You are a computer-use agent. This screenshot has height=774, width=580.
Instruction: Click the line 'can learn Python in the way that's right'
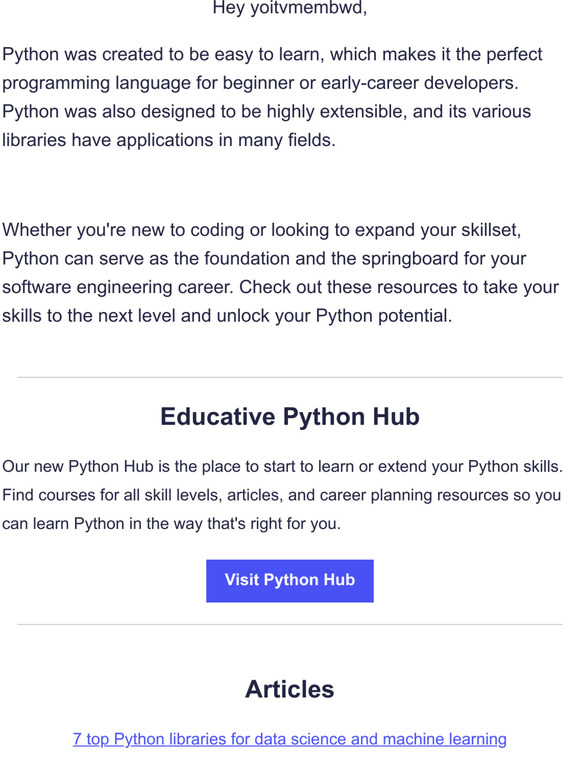tap(171, 524)
